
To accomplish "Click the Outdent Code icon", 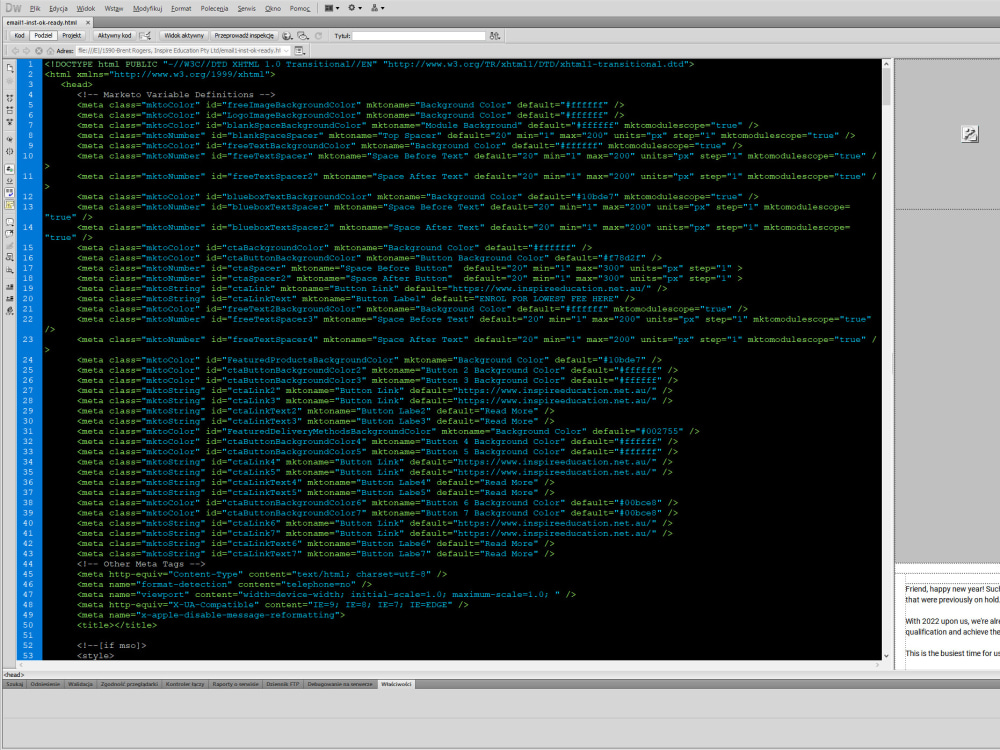I will pos(10,298).
